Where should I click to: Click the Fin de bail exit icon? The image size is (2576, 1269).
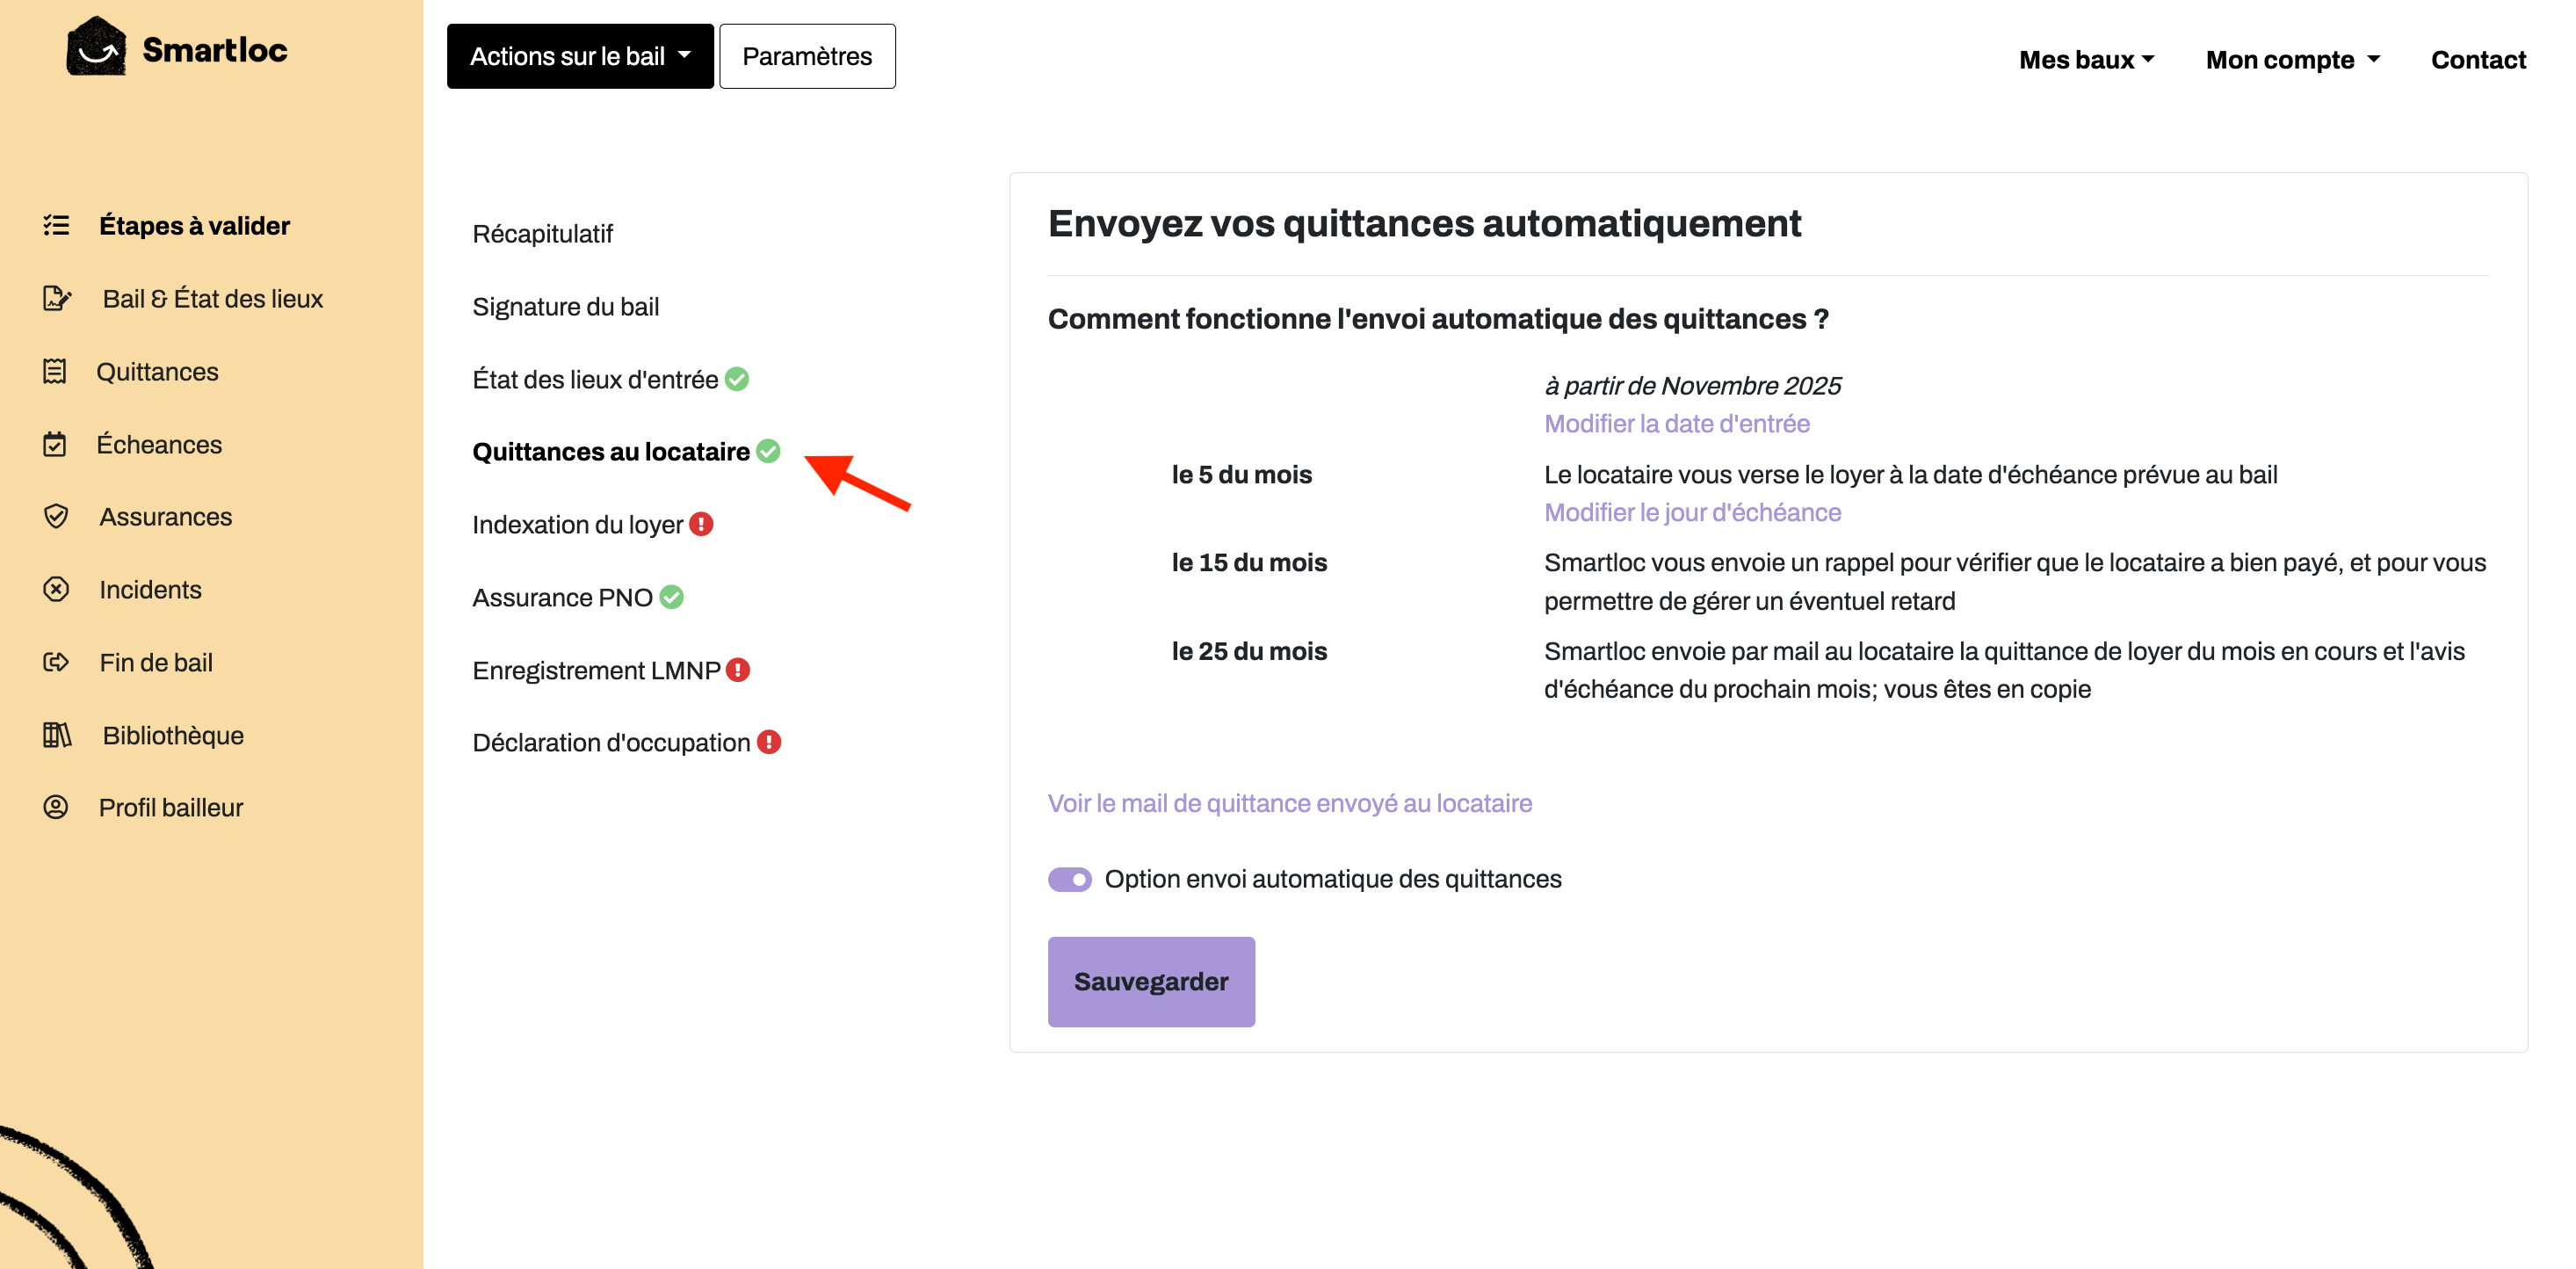click(56, 662)
